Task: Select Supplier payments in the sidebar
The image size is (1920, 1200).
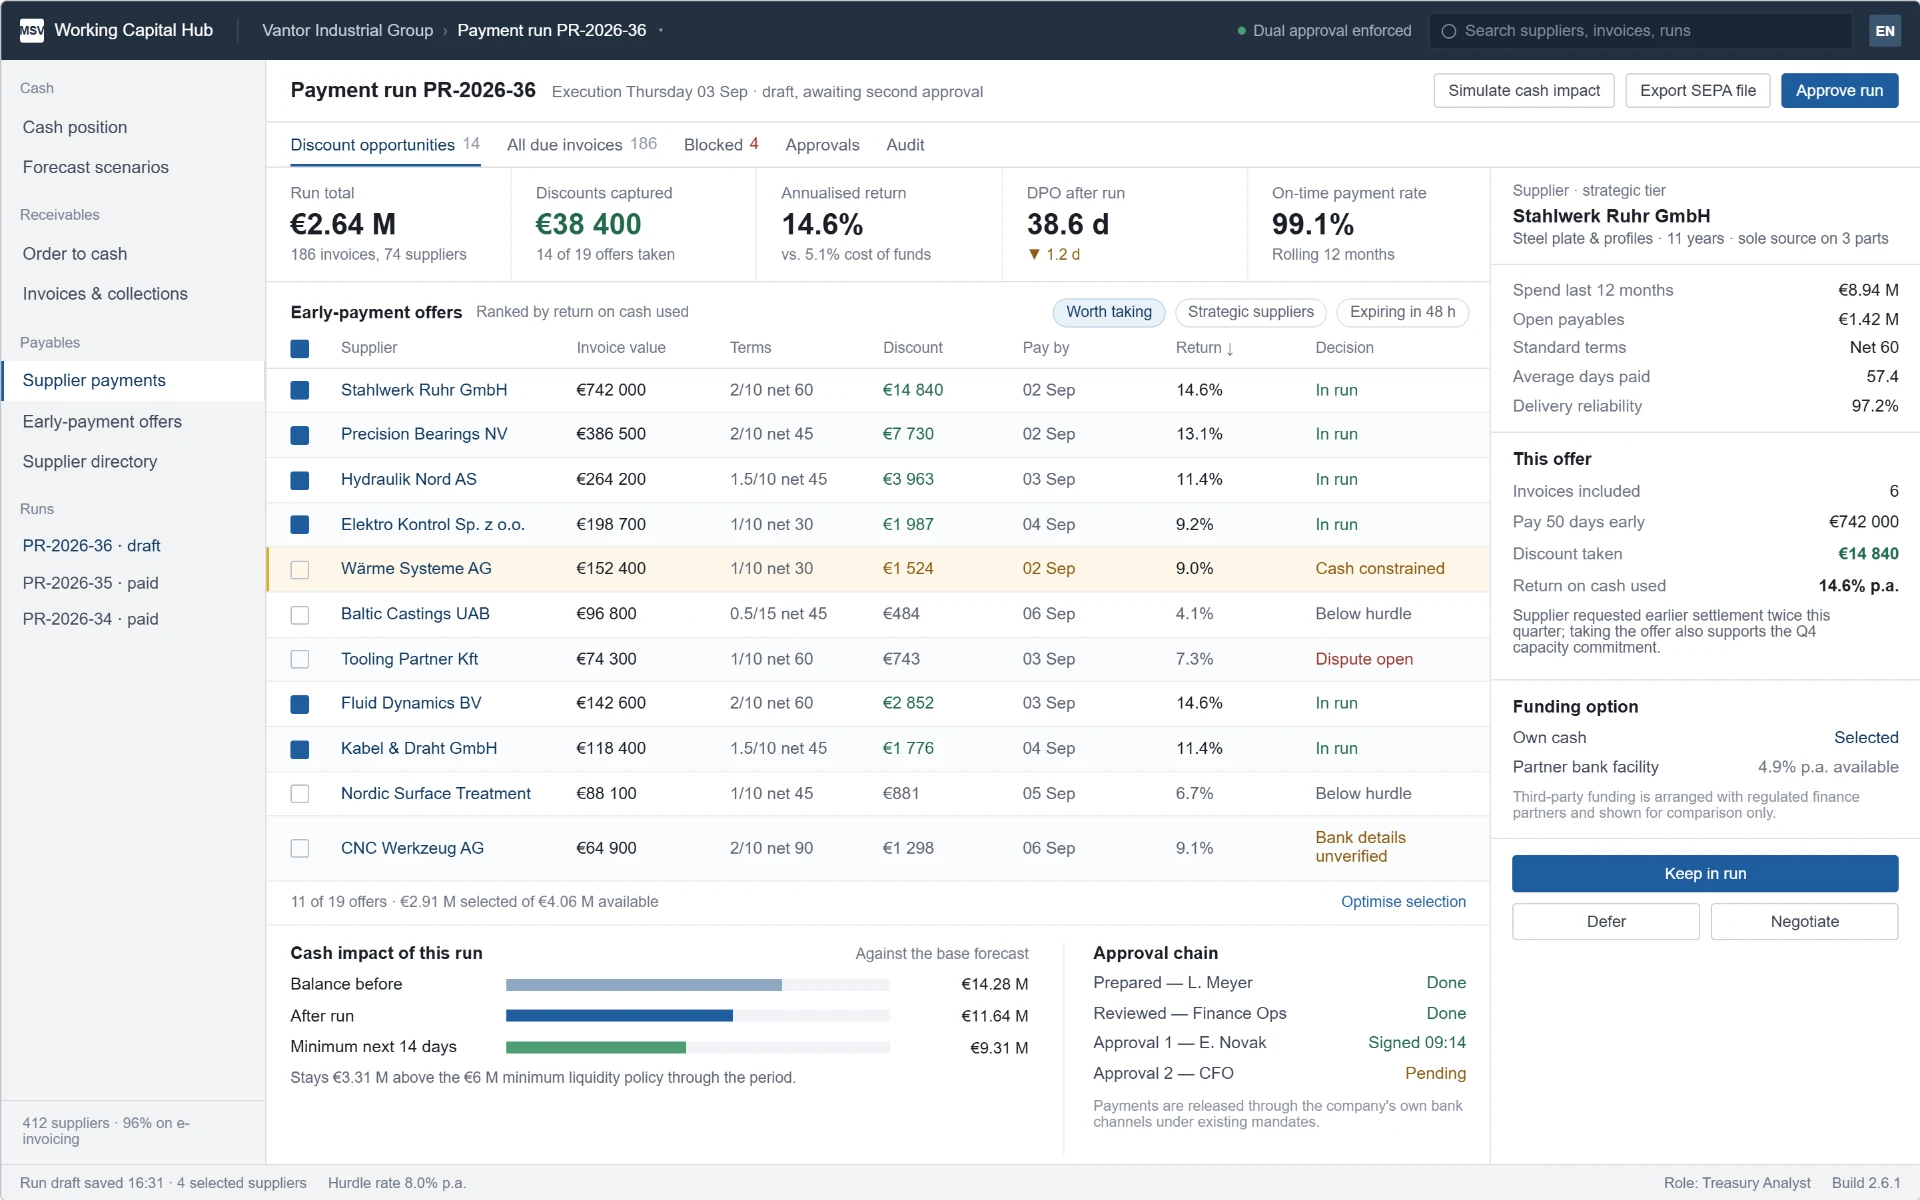Action: point(134,381)
